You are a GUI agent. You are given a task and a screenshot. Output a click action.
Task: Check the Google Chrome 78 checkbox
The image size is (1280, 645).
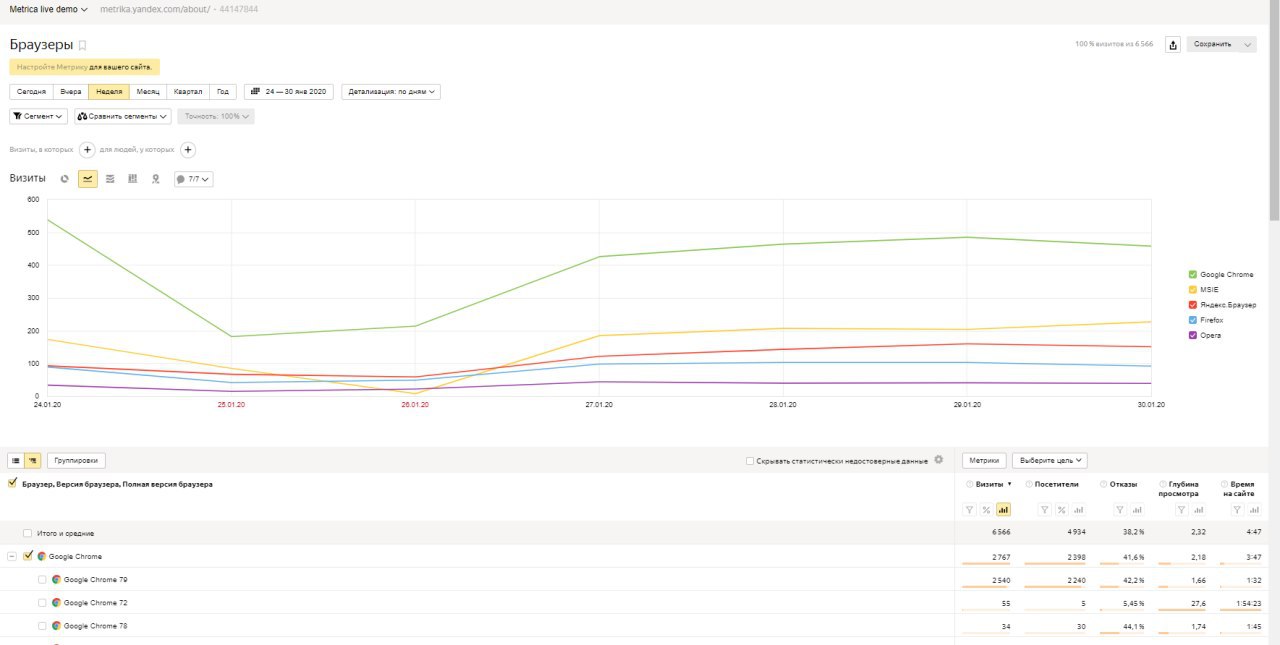tap(42, 626)
